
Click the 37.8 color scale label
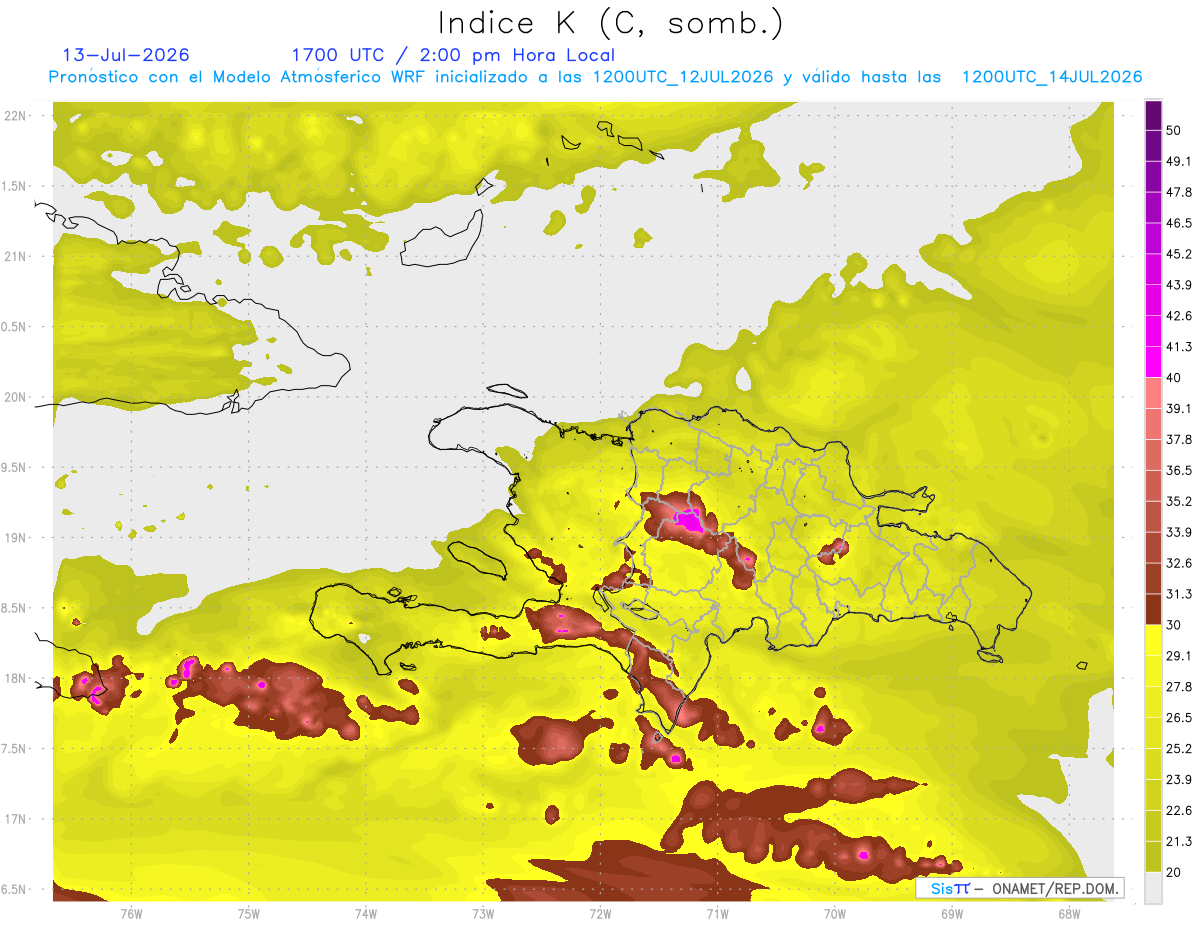[x=1179, y=439]
